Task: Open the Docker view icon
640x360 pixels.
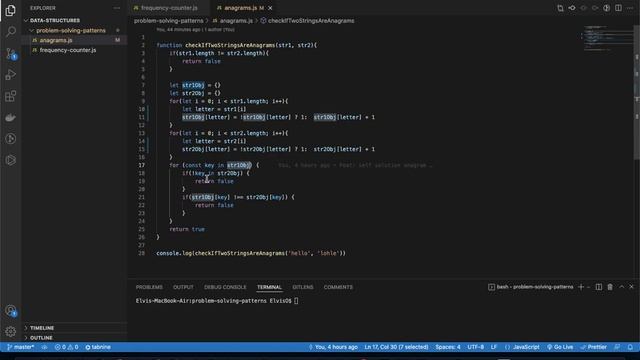Action: pyautogui.click(x=11, y=118)
